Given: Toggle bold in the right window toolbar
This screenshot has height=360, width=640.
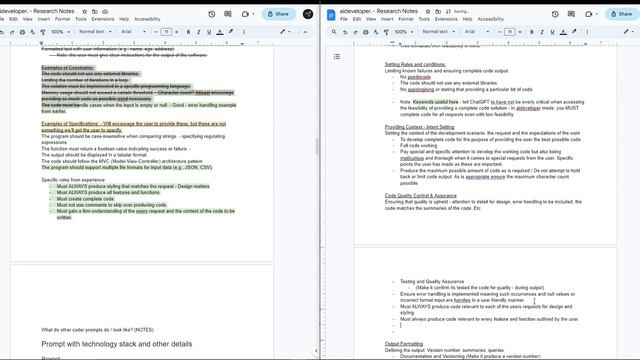Looking at the screenshot, I should pyautogui.click(x=532, y=32).
